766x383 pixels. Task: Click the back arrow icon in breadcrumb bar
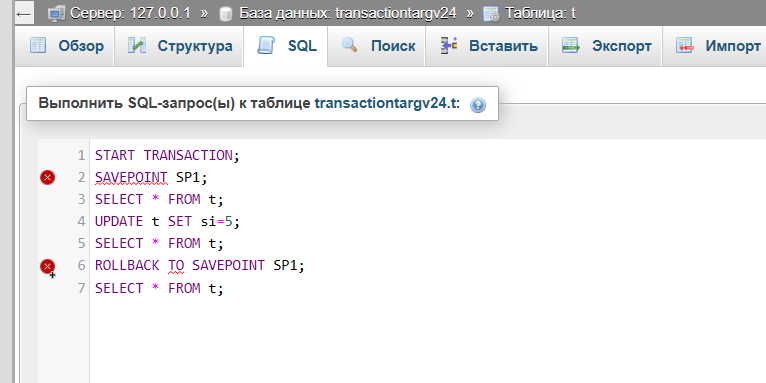(23, 14)
